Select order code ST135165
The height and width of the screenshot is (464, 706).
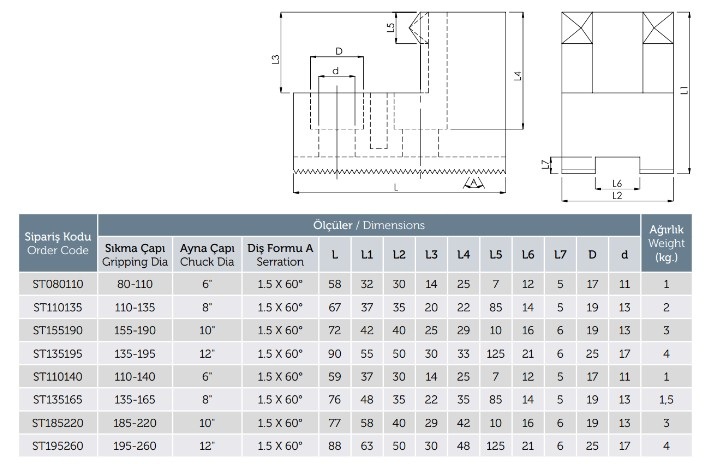[58, 400]
